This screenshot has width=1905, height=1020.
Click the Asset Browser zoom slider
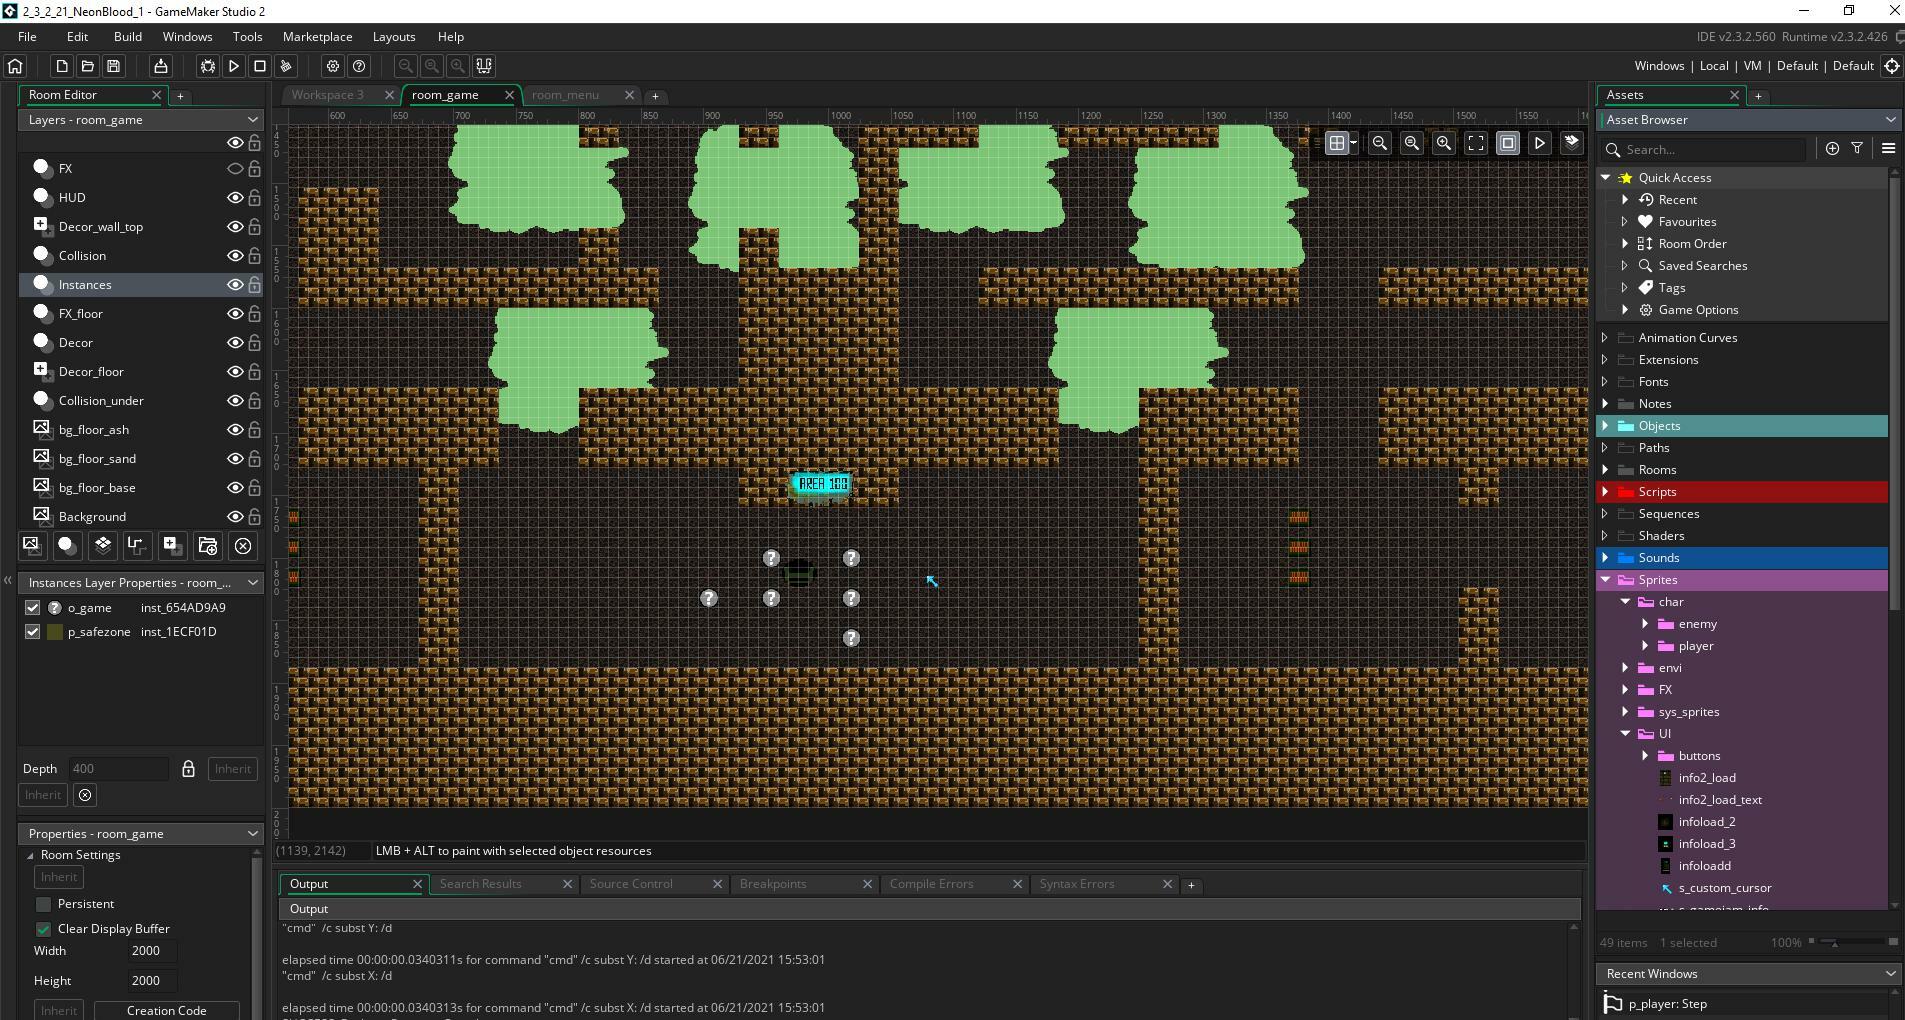point(1833,943)
